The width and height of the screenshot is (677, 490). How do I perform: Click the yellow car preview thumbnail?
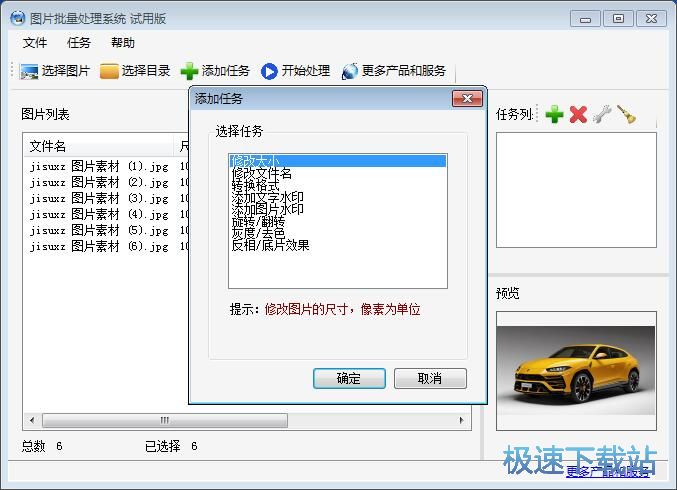(576, 360)
